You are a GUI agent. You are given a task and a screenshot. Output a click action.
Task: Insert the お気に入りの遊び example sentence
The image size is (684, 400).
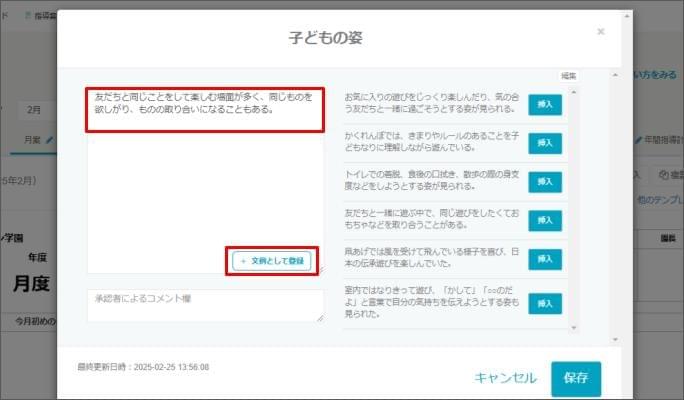point(545,103)
